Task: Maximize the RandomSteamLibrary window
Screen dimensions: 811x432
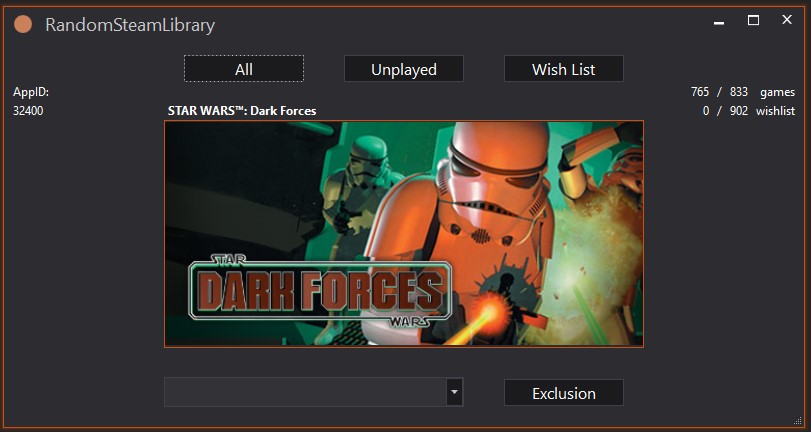Action: (x=754, y=21)
